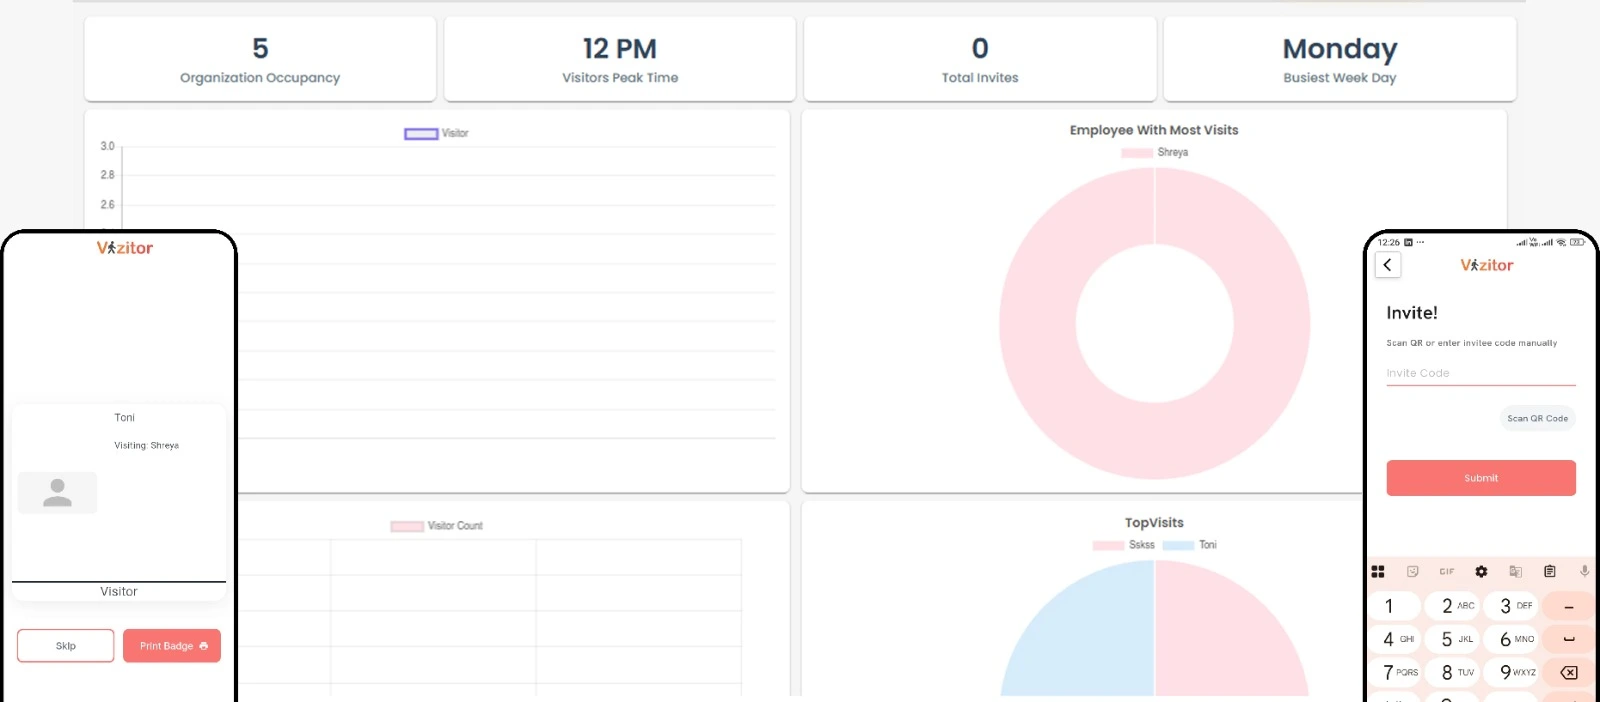Open keyboard apps grid icon
This screenshot has width=1600, height=702.
pos(1378,572)
